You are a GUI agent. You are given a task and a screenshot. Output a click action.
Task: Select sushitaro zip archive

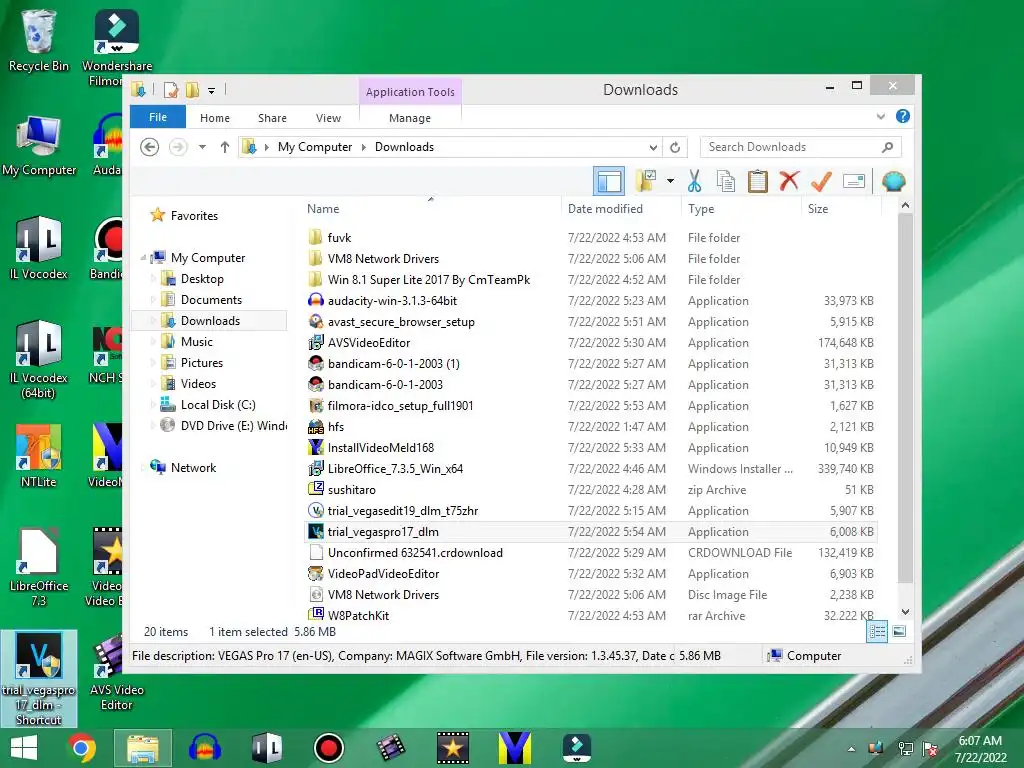pyautogui.click(x=351, y=490)
